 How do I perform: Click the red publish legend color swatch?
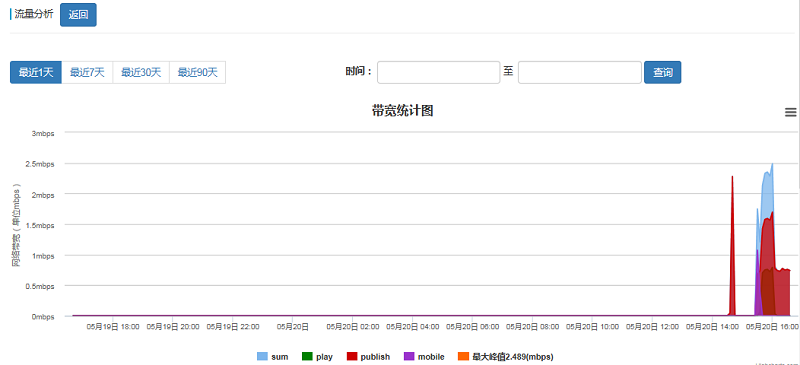click(352, 357)
